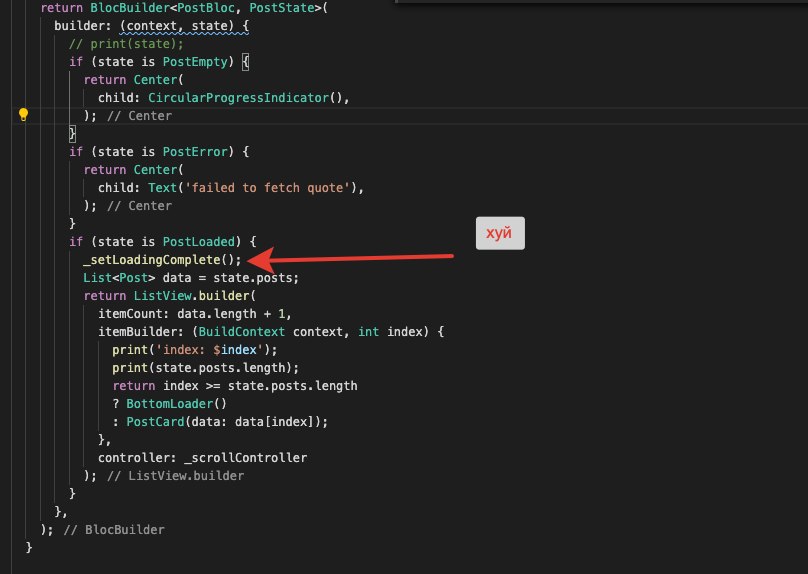This screenshot has height=574, width=808.
Task: Click "PostCard(data: data[index]);" expression
Action: click(x=227, y=421)
